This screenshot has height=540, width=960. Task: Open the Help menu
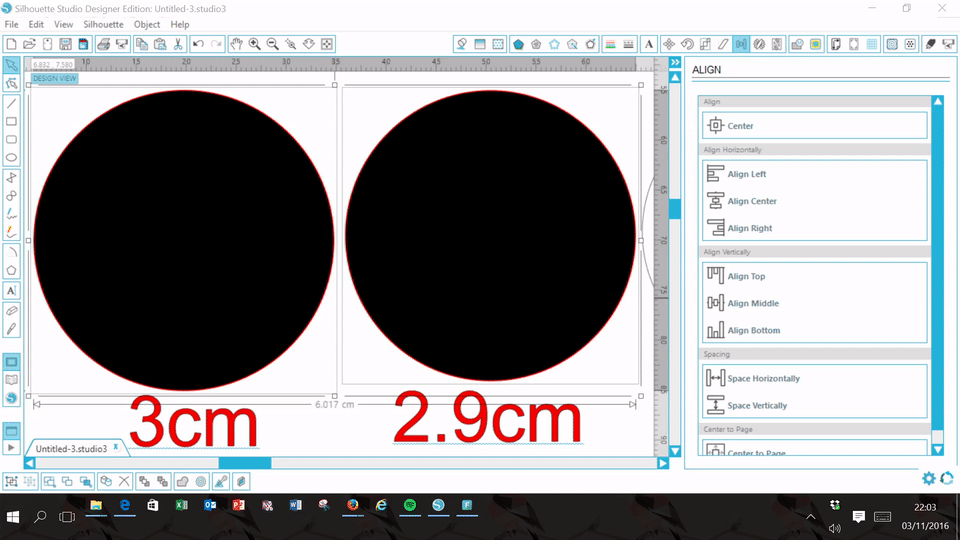[179, 24]
